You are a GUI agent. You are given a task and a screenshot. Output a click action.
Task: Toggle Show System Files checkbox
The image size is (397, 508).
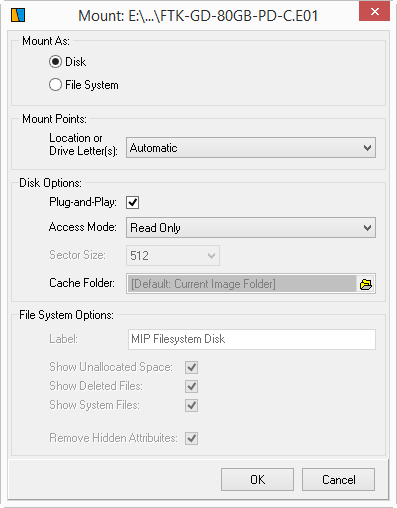tap(191, 405)
